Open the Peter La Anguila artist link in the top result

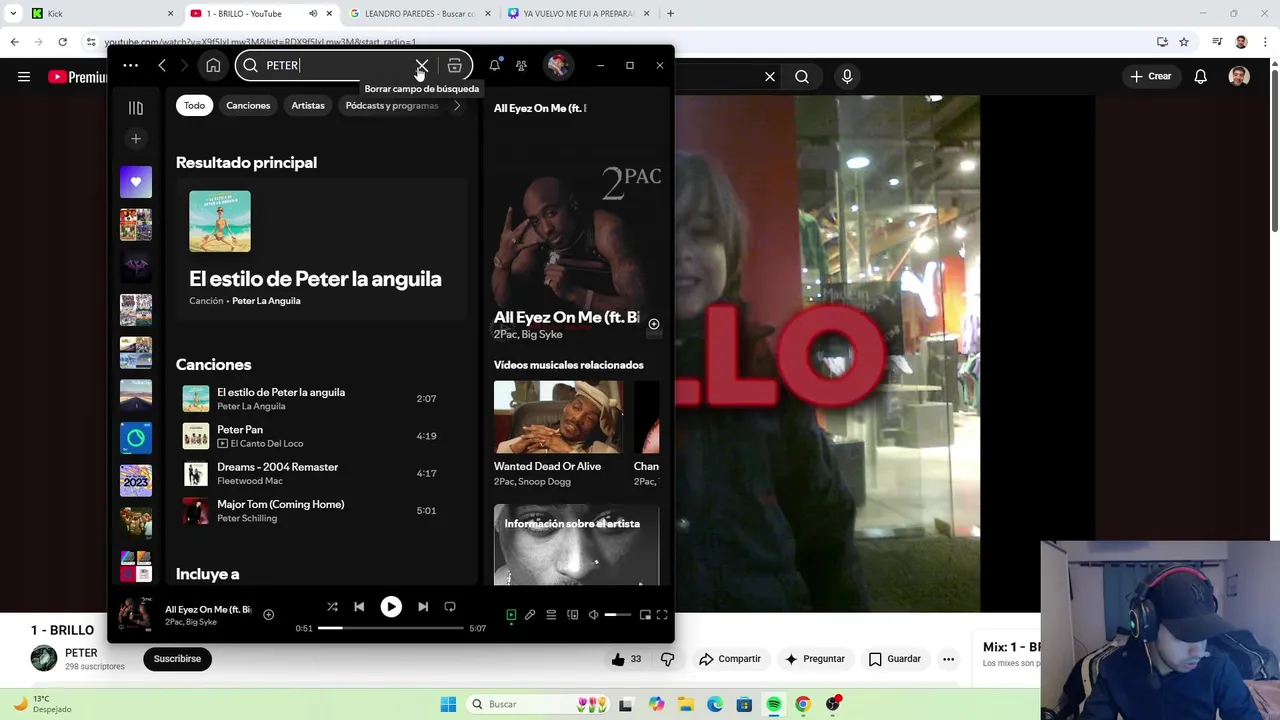[x=266, y=301]
